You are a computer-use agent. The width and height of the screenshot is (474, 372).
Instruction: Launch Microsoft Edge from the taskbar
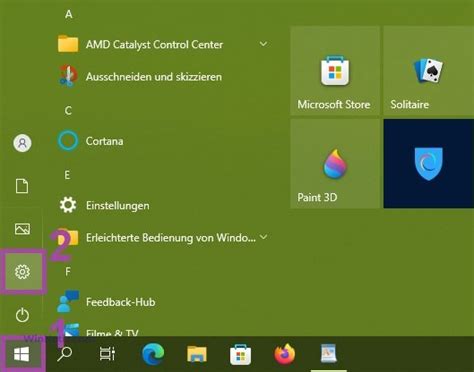point(153,354)
